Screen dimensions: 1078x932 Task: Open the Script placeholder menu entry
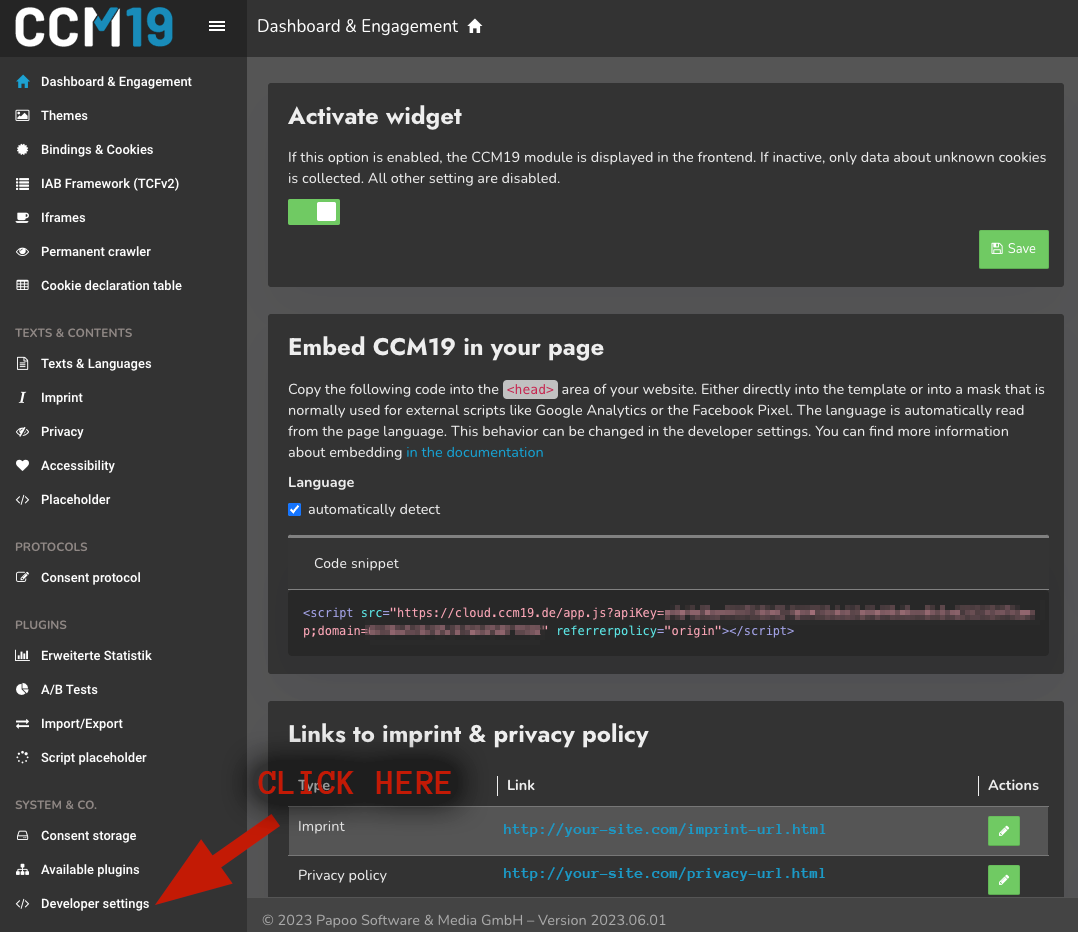pos(94,757)
